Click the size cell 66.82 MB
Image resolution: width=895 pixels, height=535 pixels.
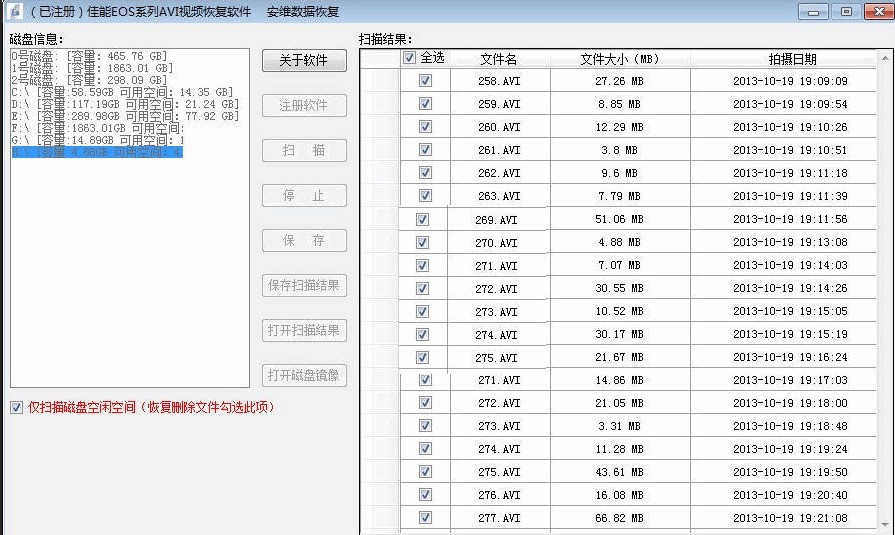[x=620, y=518]
